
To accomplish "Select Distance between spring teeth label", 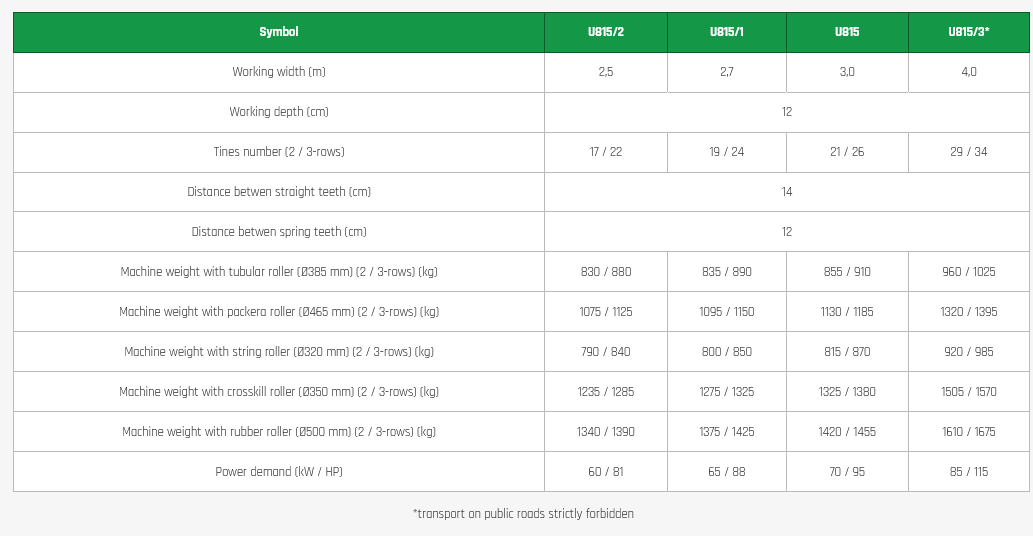I will 279,232.
